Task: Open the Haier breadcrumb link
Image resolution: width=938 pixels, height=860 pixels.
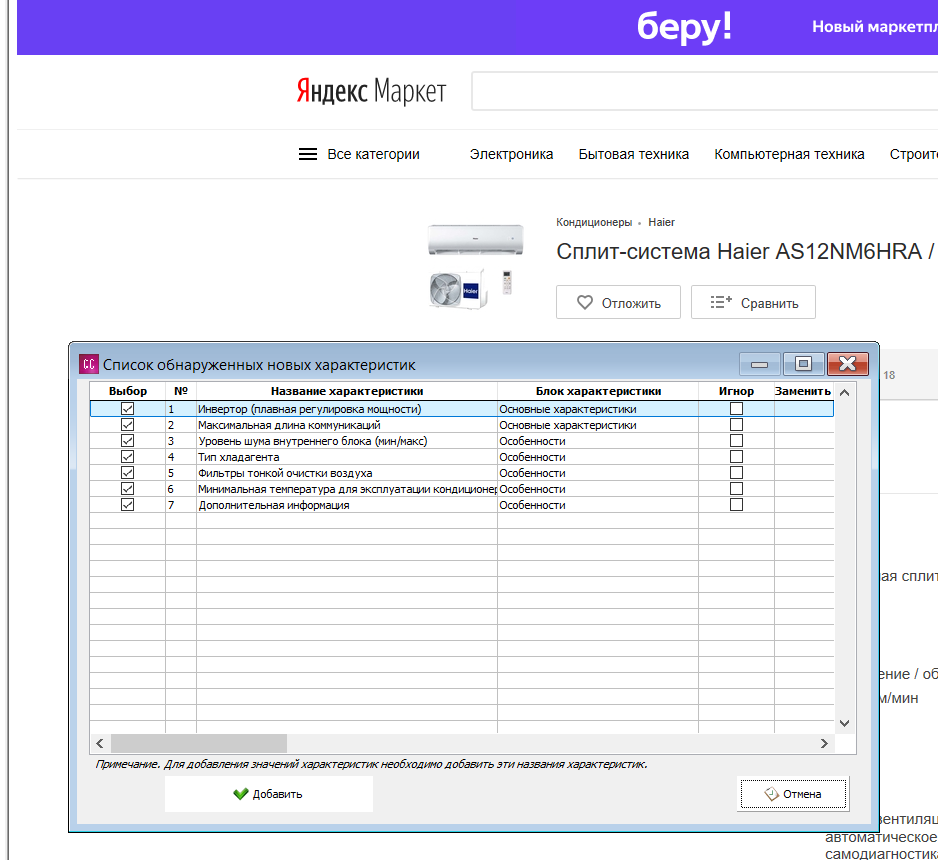Action: [661, 222]
